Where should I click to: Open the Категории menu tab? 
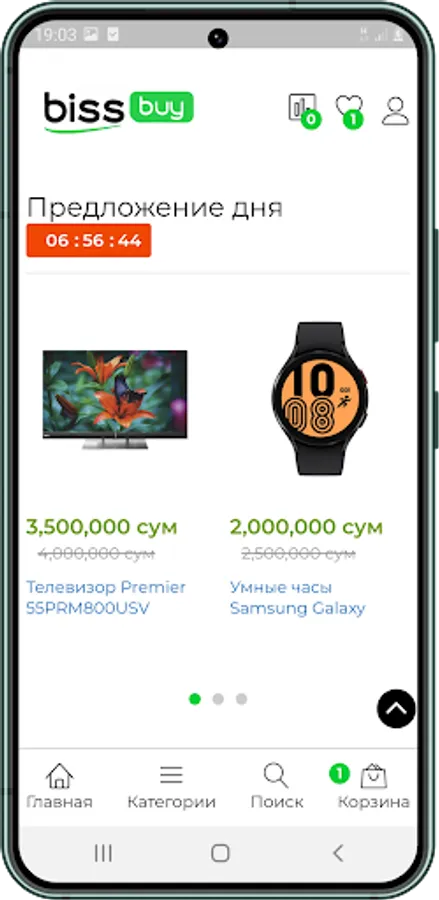click(x=171, y=786)
